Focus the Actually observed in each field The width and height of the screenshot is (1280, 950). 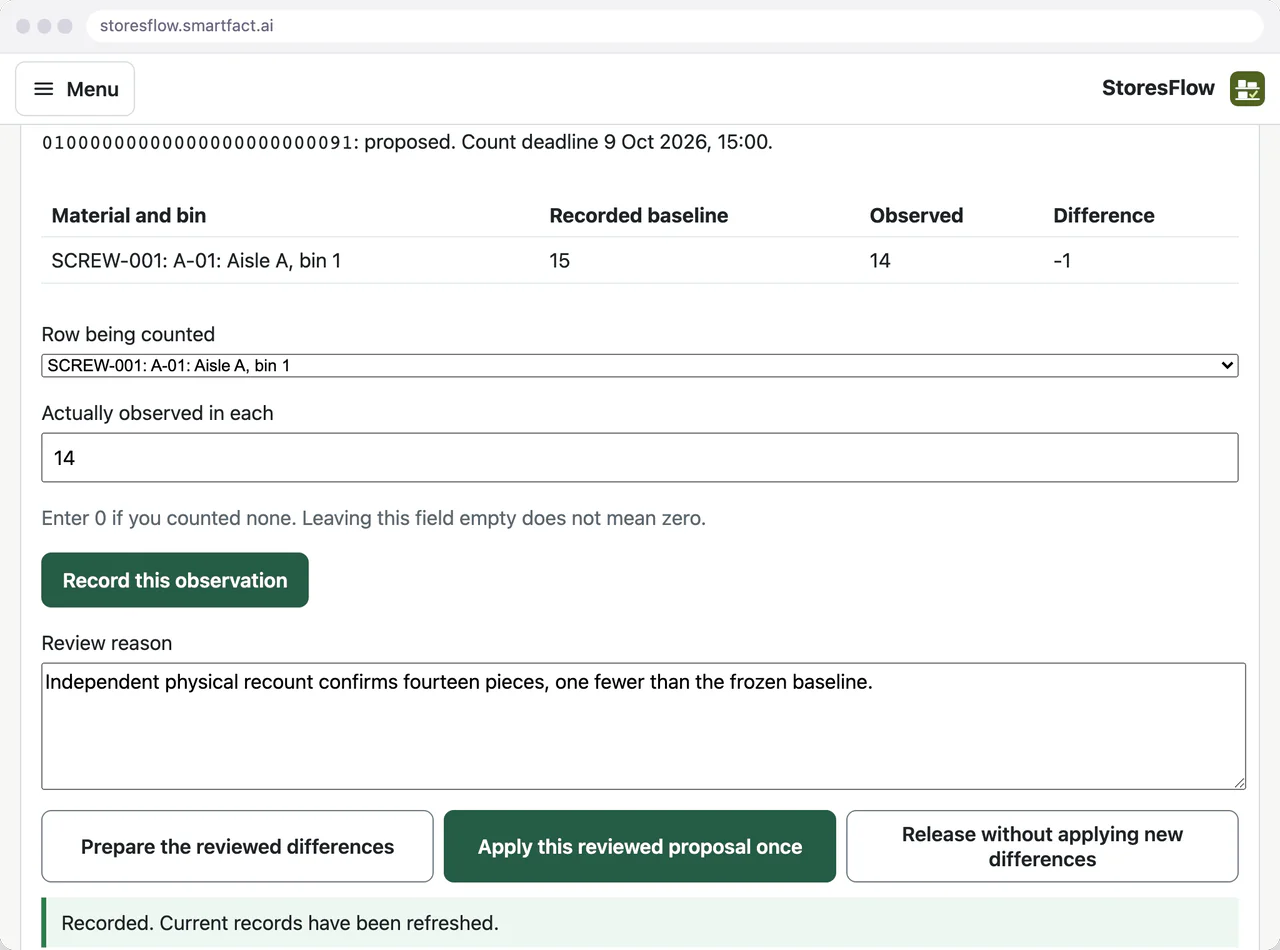pos(640,458)
